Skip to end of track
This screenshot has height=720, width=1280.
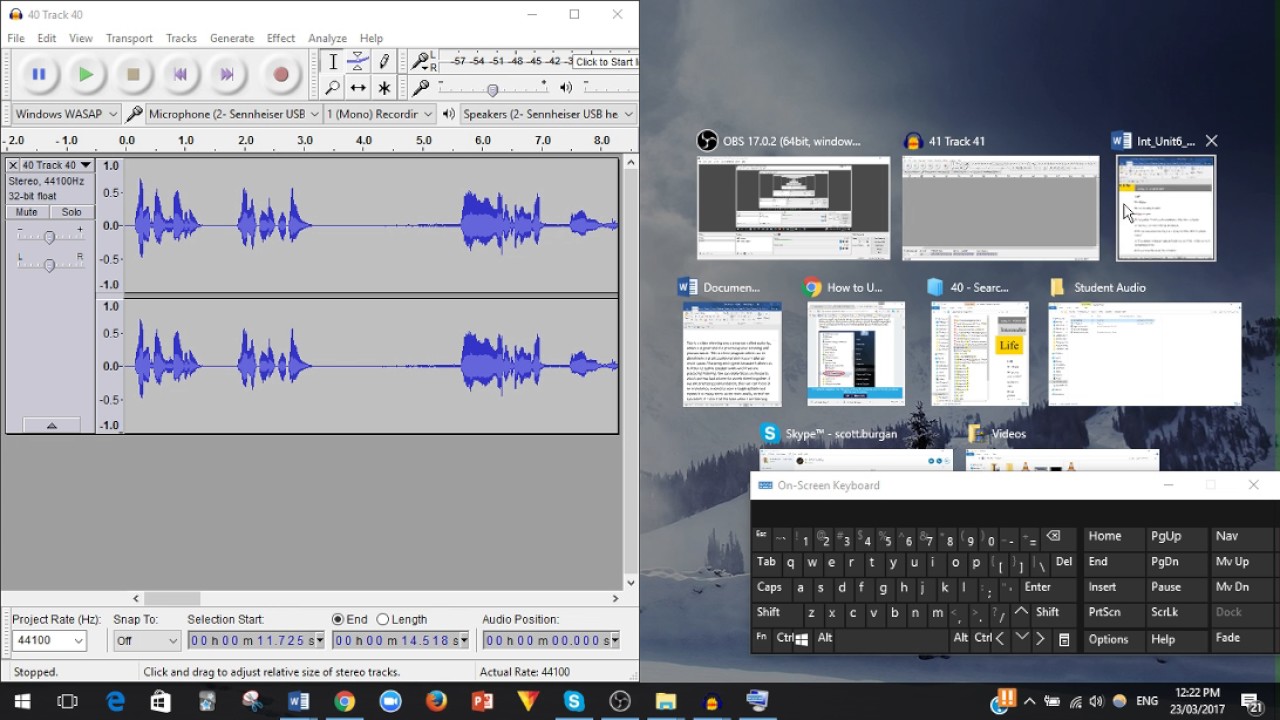(227, 74)
